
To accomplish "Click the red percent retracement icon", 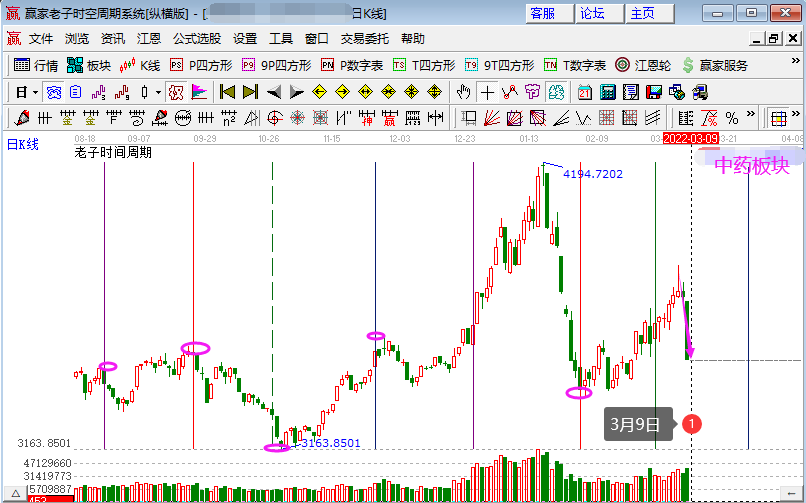I will coord(709,118).
